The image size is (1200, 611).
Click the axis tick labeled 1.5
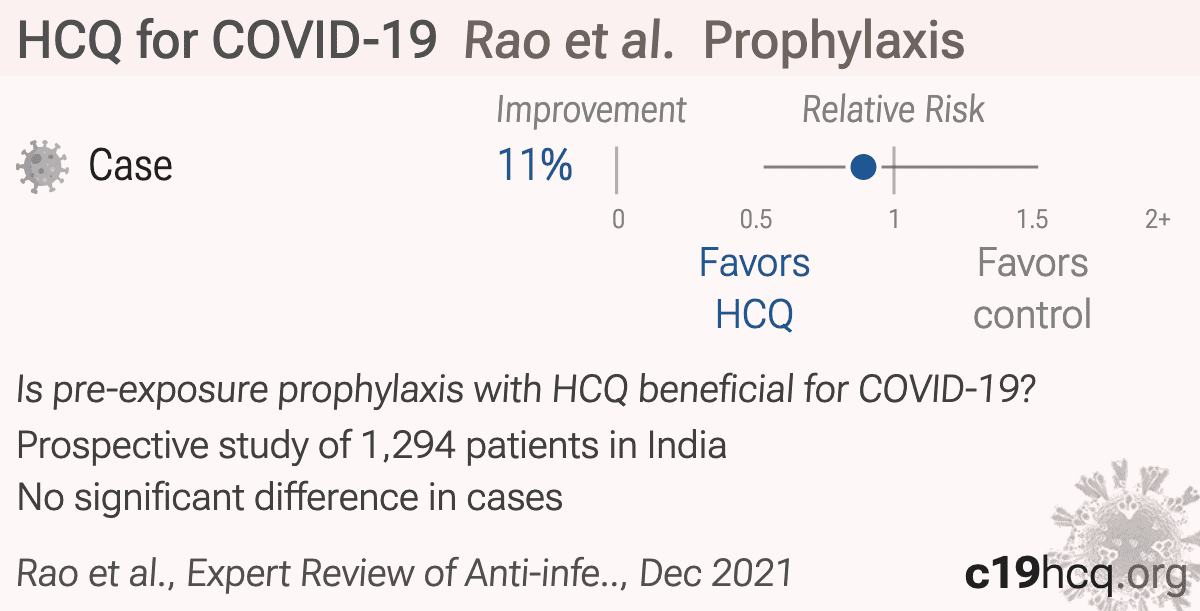point(1032,219)
